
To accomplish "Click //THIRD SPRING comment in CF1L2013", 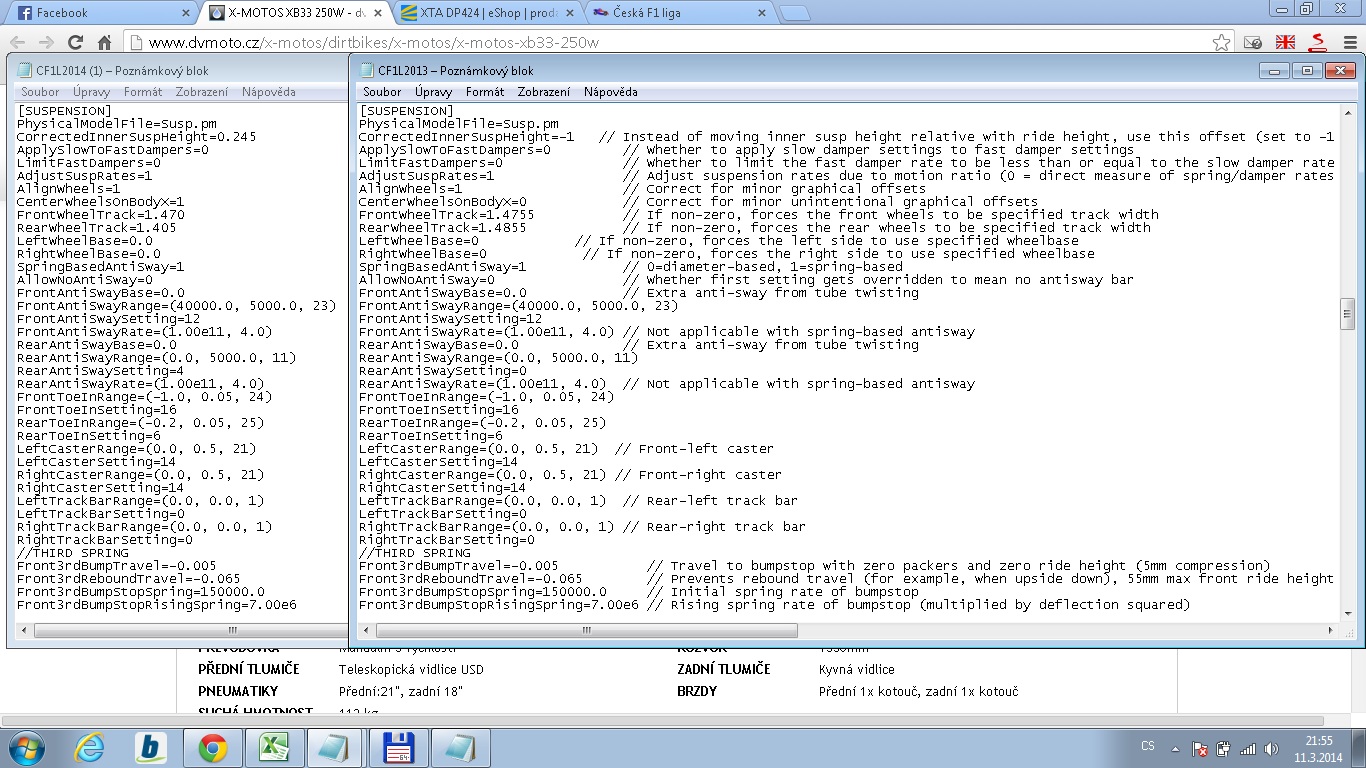I will (x=414, y=553).
